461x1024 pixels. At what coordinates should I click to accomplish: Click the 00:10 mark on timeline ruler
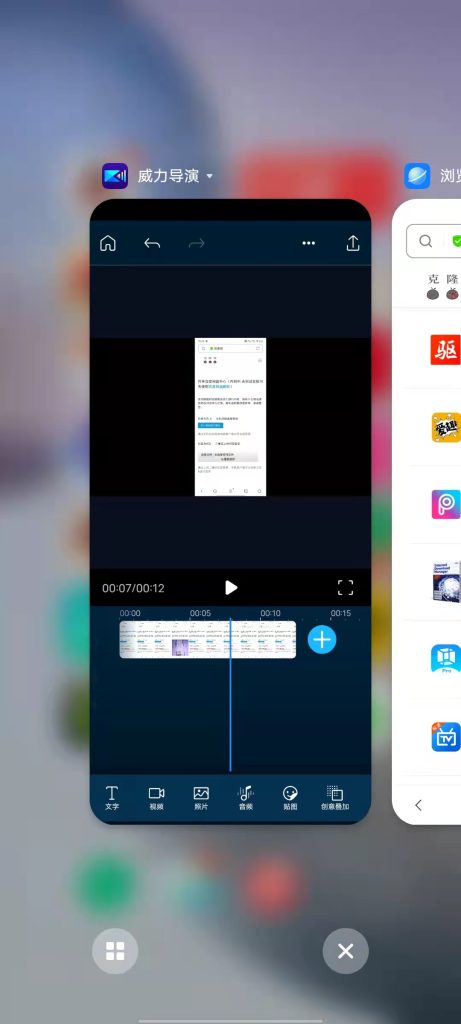(270, 613)
